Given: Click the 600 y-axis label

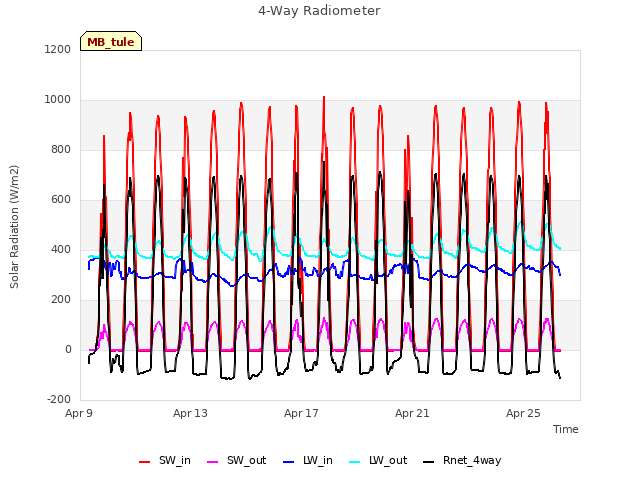Looking at the screenshot, I should [61, 200].
